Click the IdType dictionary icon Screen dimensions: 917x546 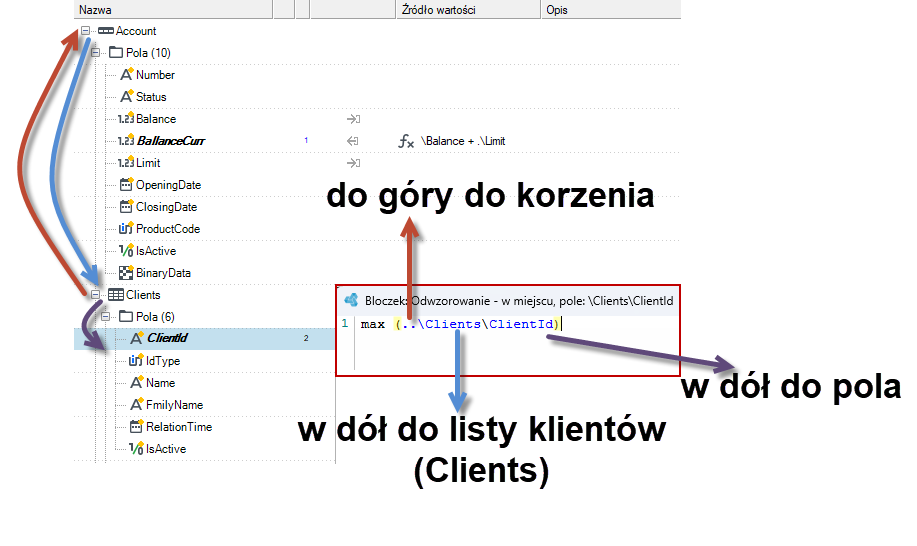point(136,361)
